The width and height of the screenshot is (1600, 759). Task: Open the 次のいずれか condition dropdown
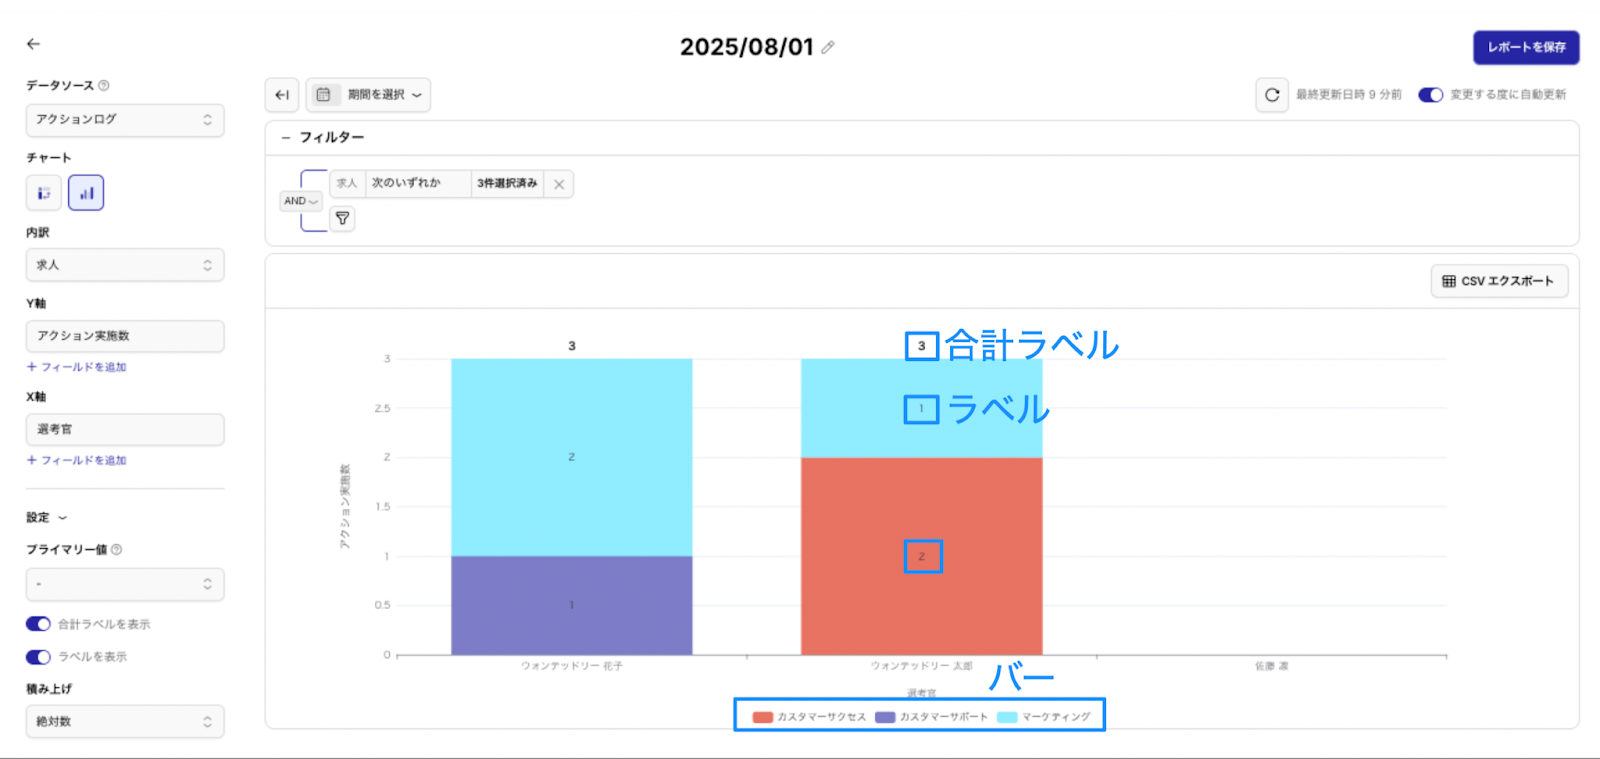tap(418, 184)
